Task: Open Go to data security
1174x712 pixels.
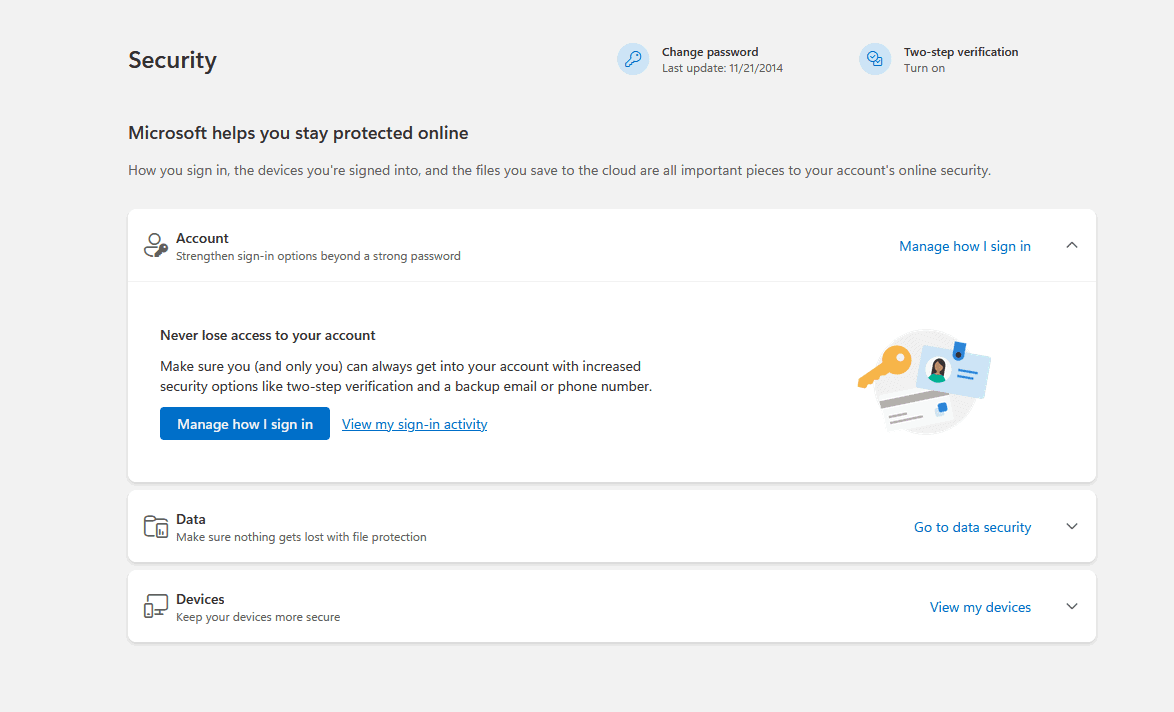Action: point(971,526)
